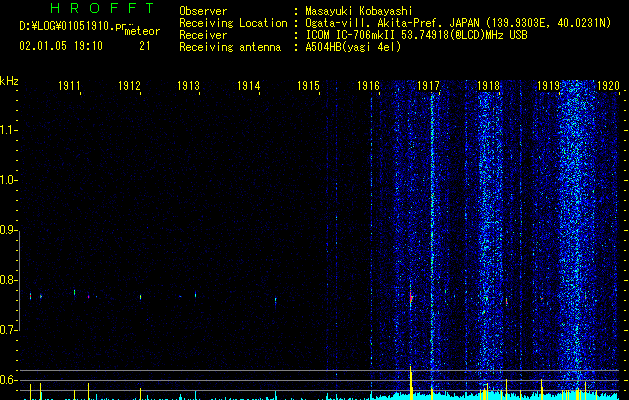This screenshot has width=629, height=400.
Task: Click the 1911 time marker
Action: [69, 85]
